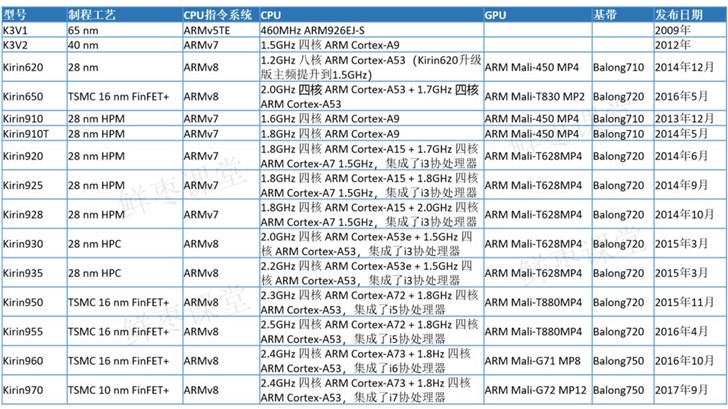
Task: Select the ARM Mali-G72 MP12 cell
Action: (534, 389)
